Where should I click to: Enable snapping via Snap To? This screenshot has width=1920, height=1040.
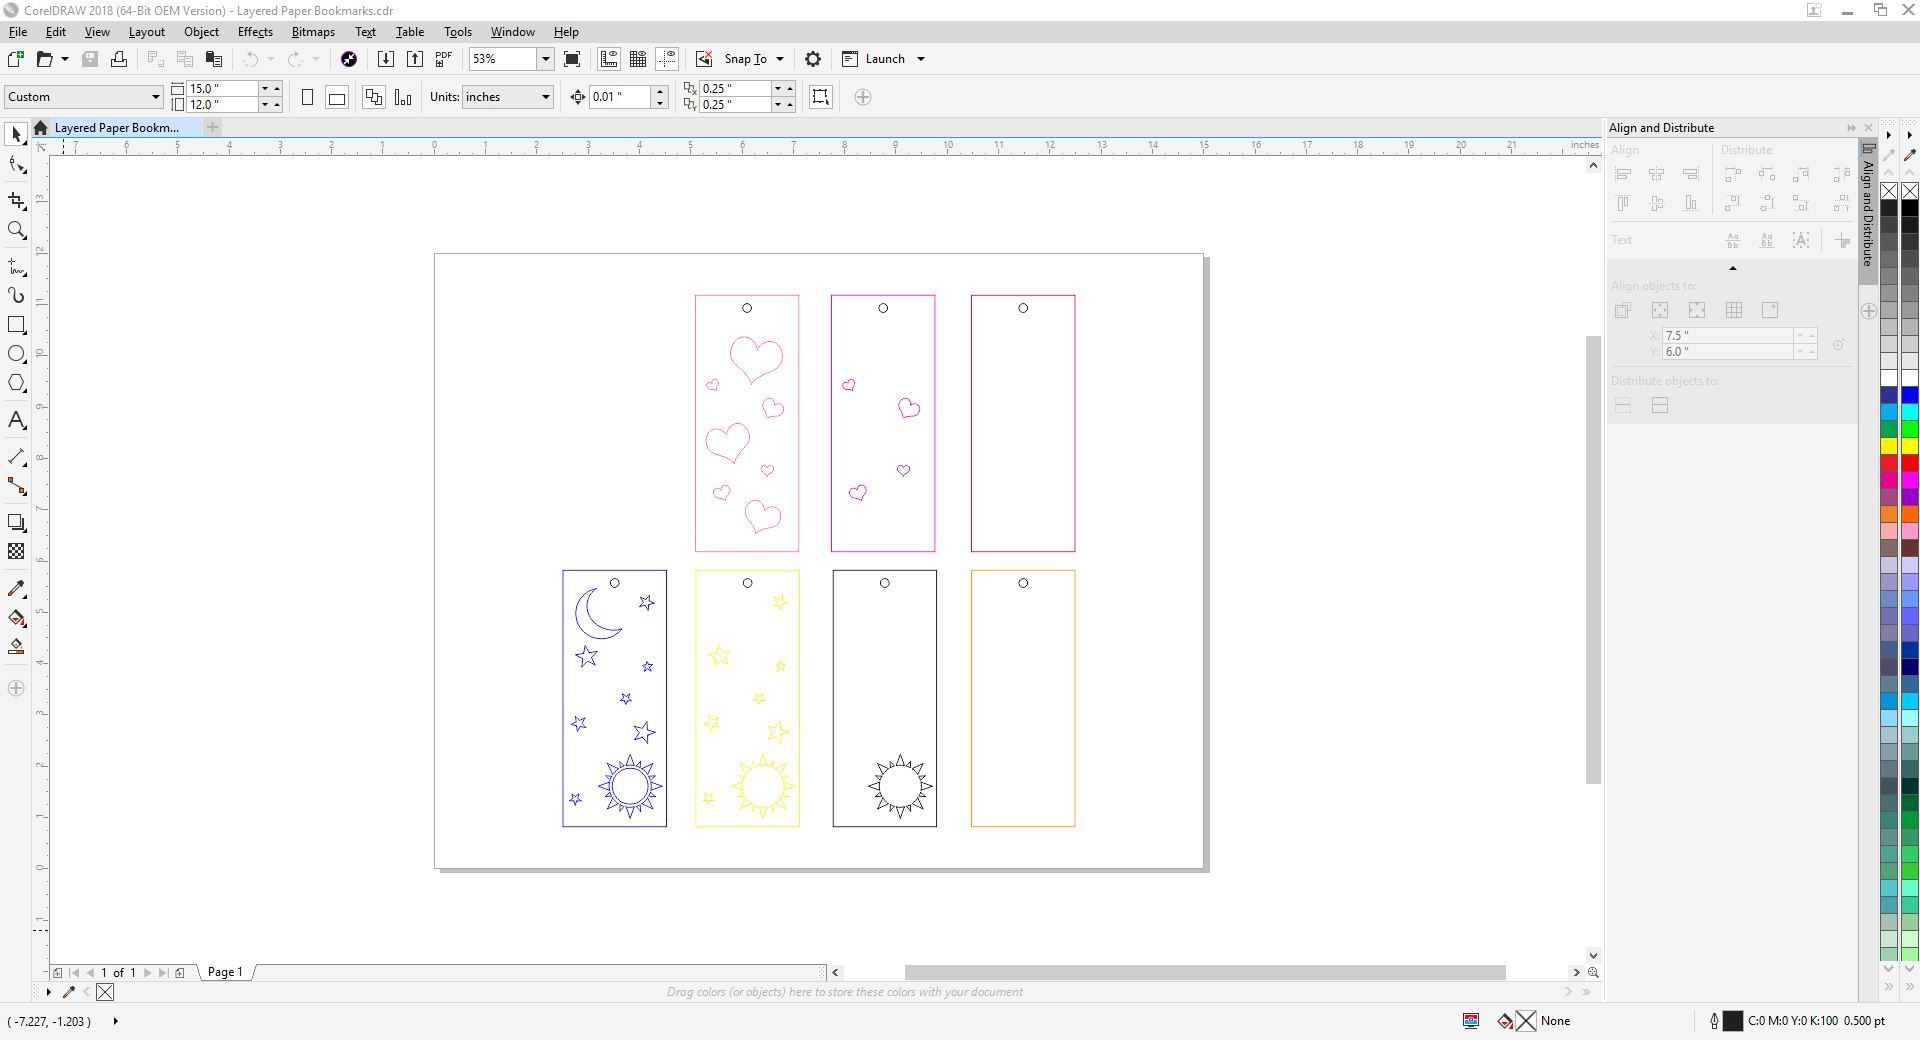[746, 58]
